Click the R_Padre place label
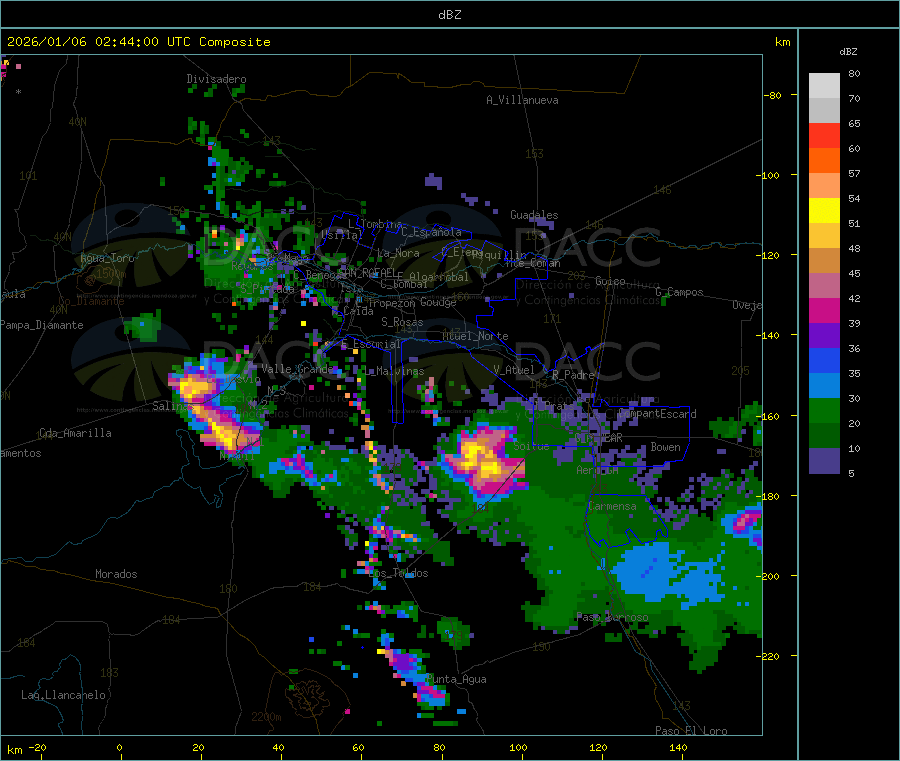 [x=573, y=375]
